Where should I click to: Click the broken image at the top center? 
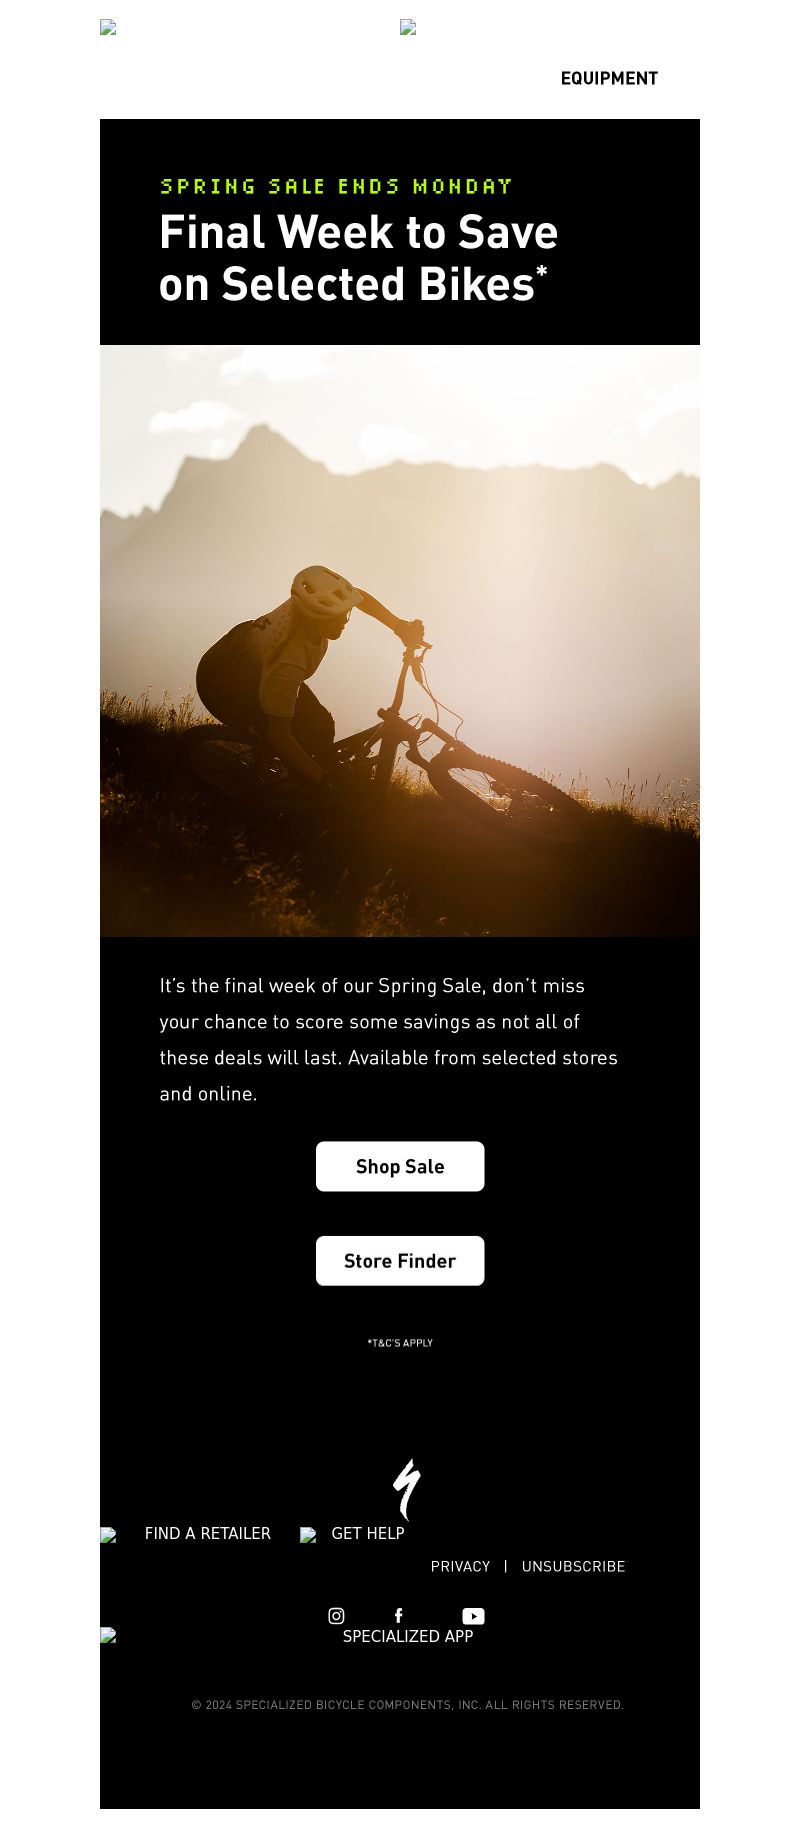pyautogui.click(x=408, y=28)
